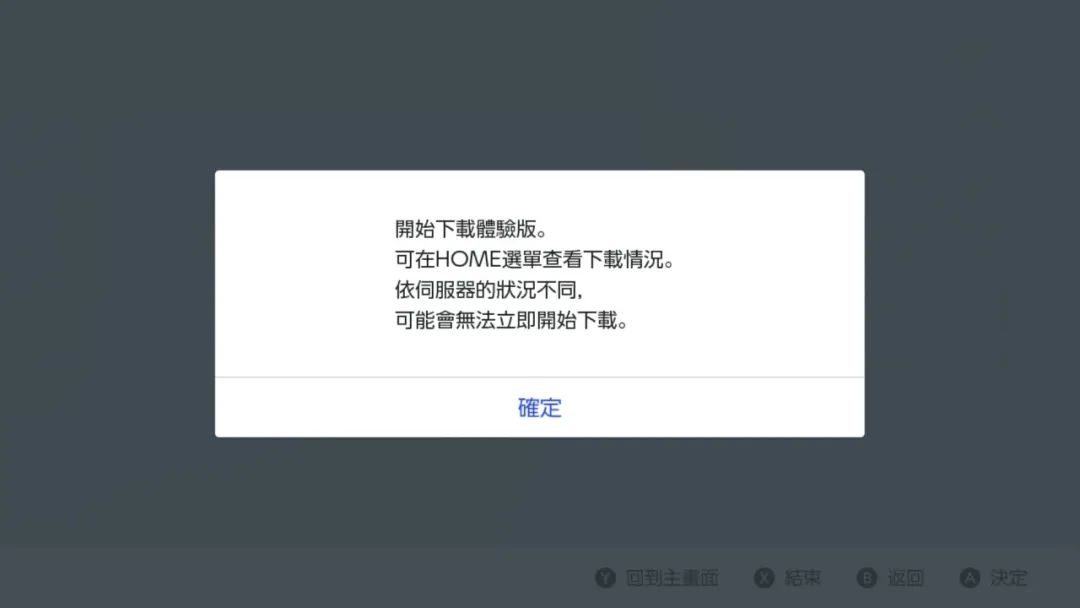Select the 返回 footer label
The width and height of the screenshot is (1080, 608).
[906, 578]
